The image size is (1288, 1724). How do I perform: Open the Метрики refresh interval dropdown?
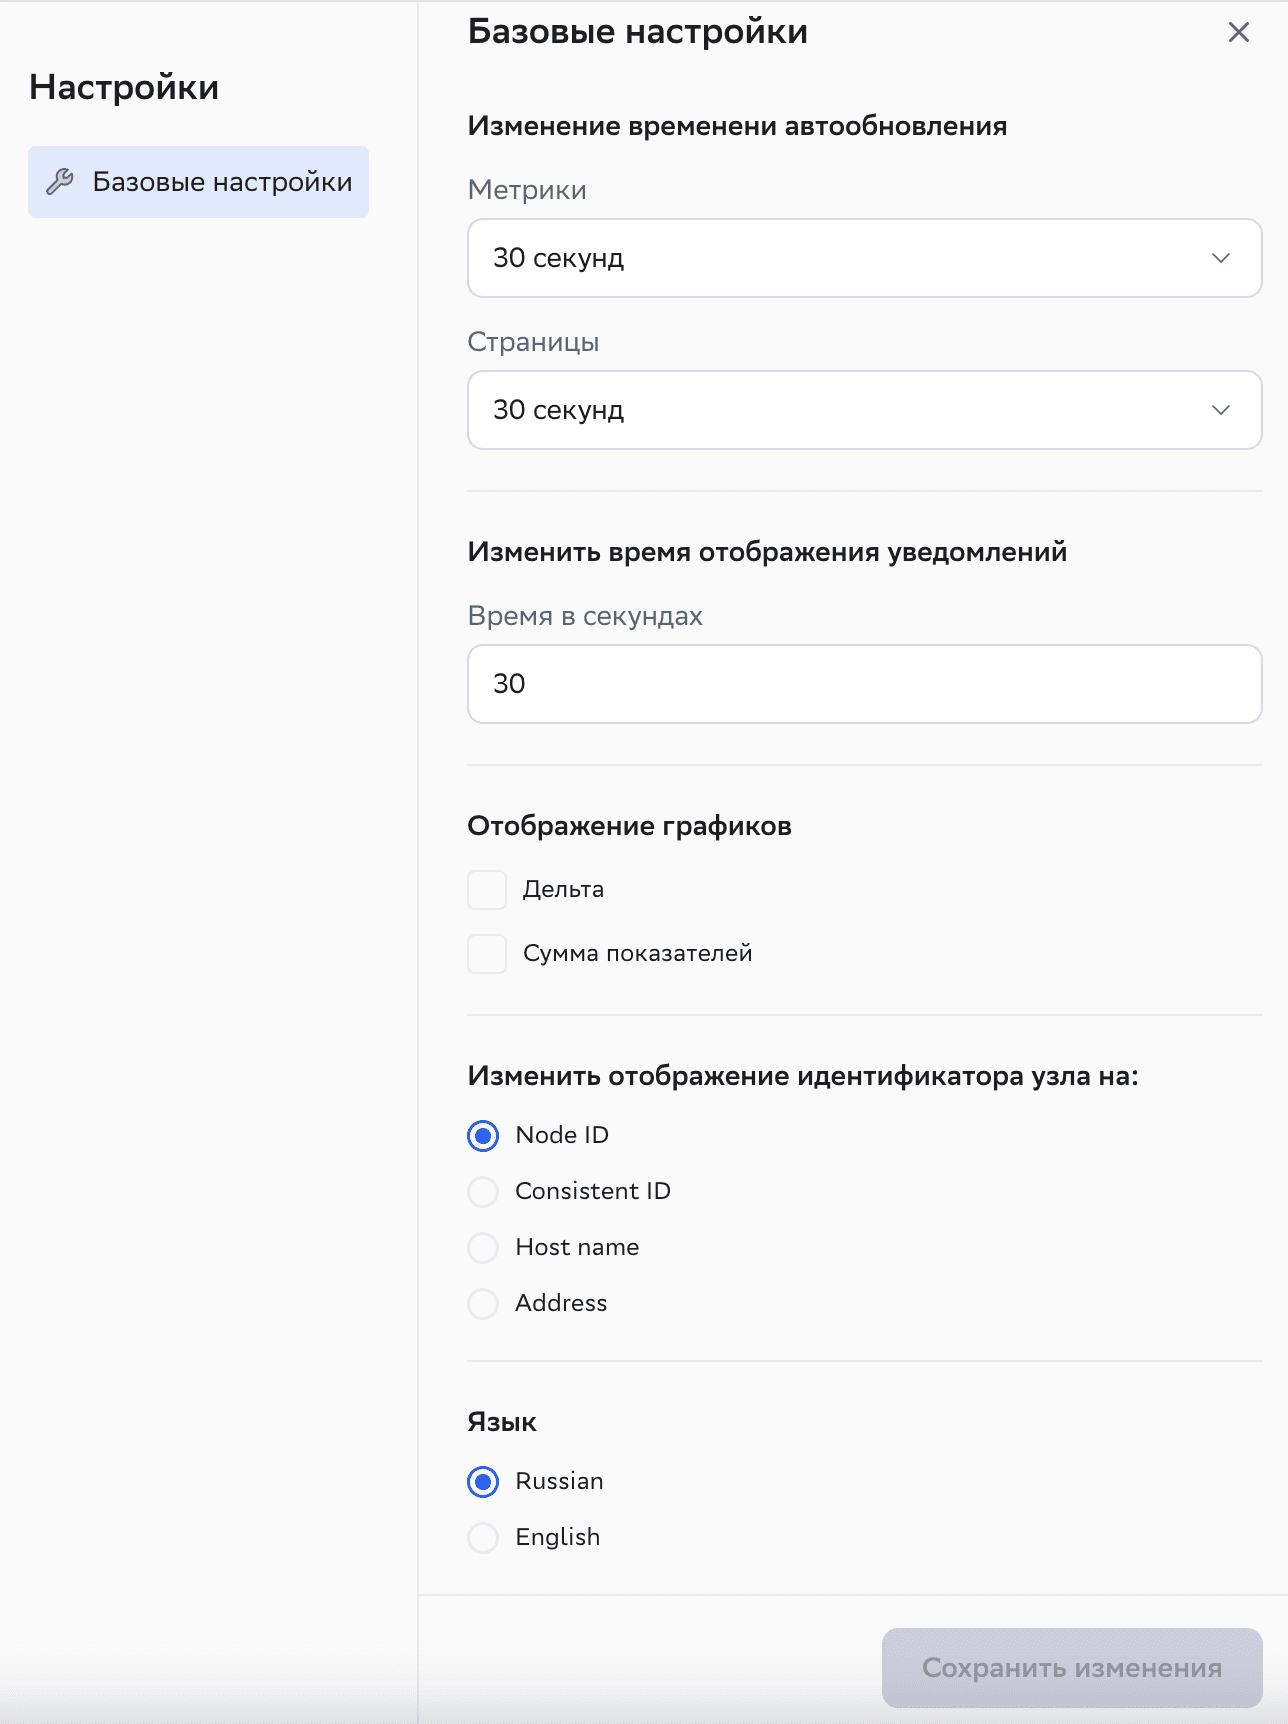pos(864,258)
